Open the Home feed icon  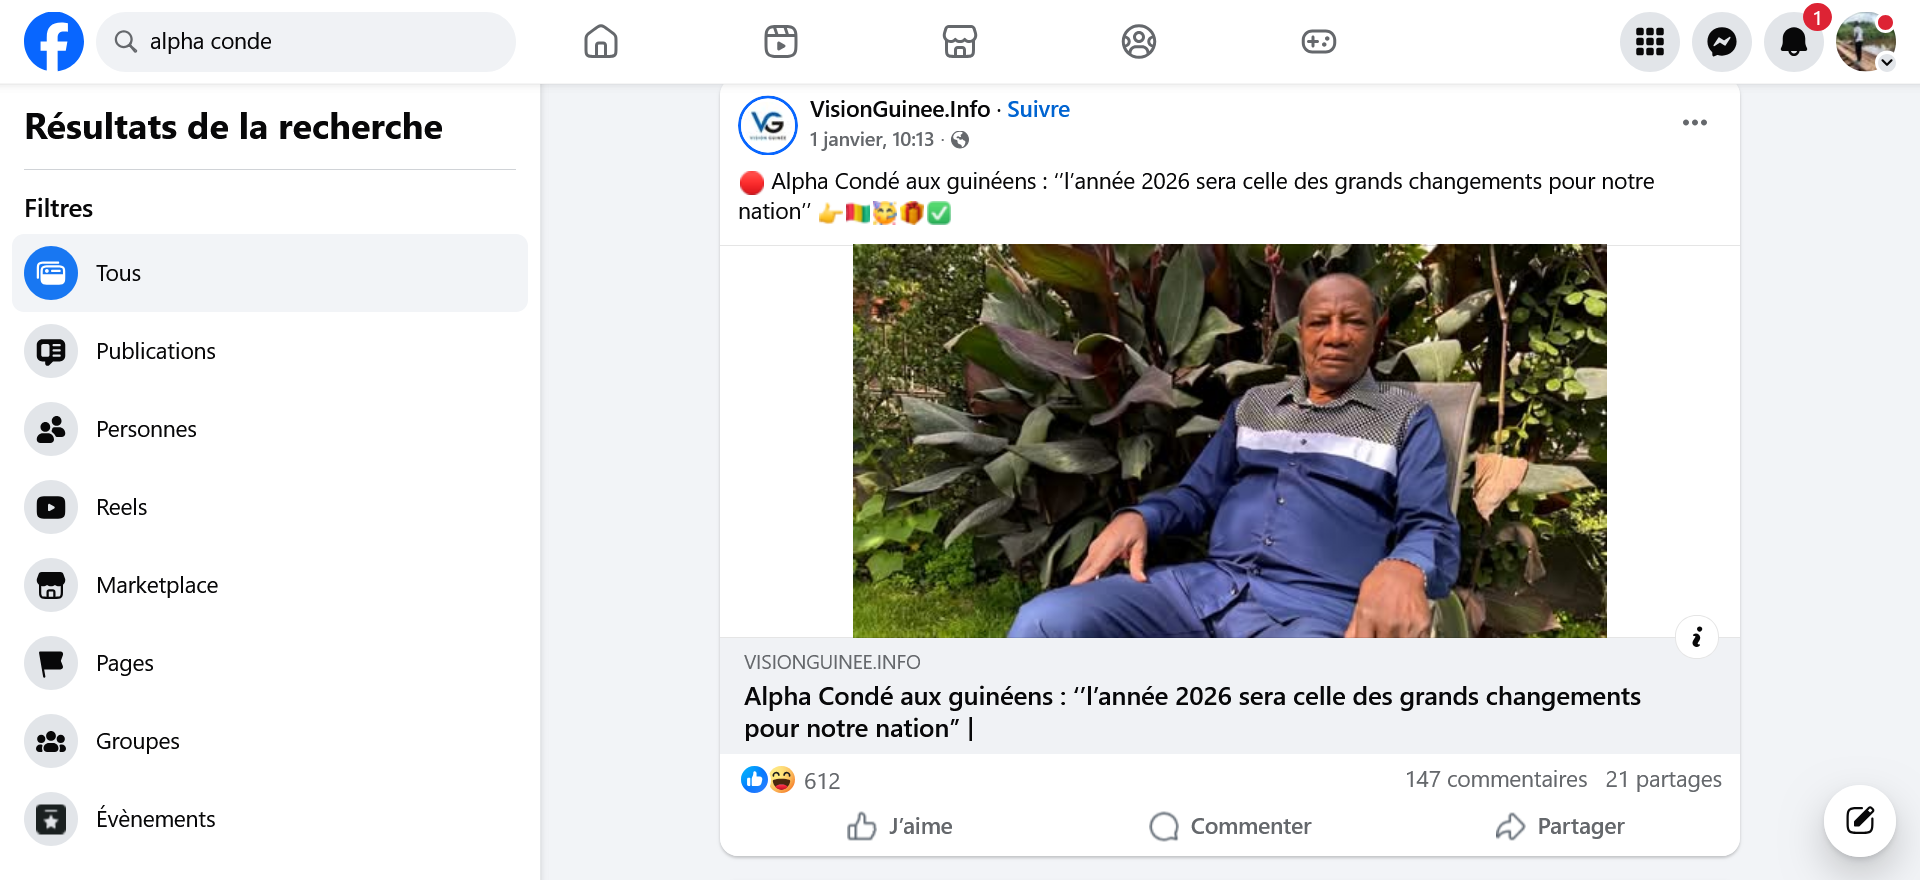click(601, 42)
